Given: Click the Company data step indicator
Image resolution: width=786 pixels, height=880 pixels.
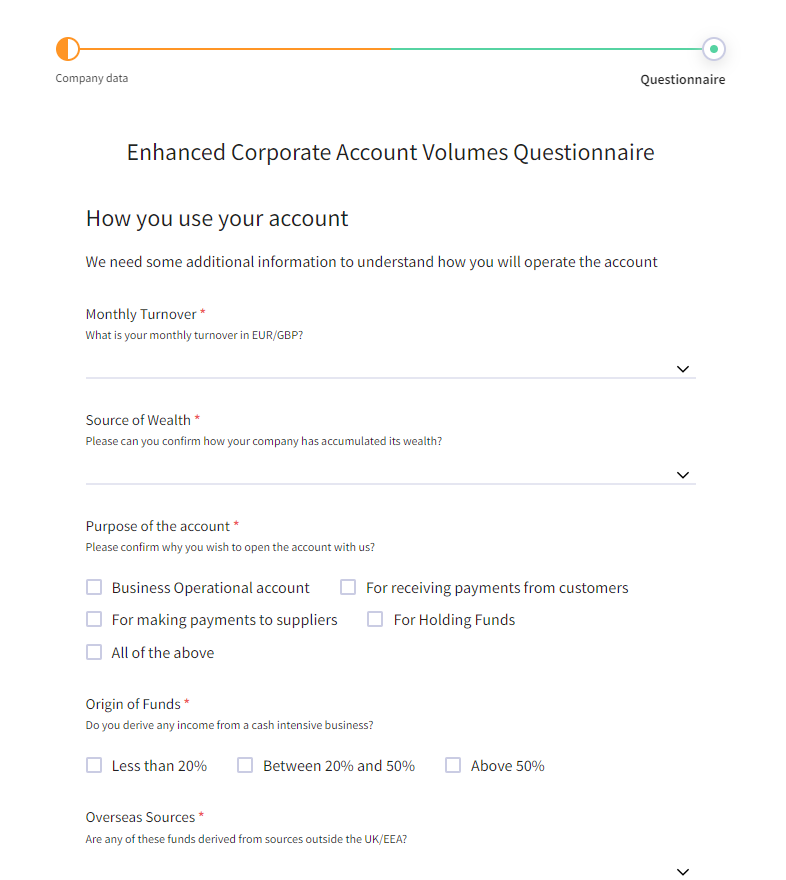Looking at the screenshot, I should [66, 48].
